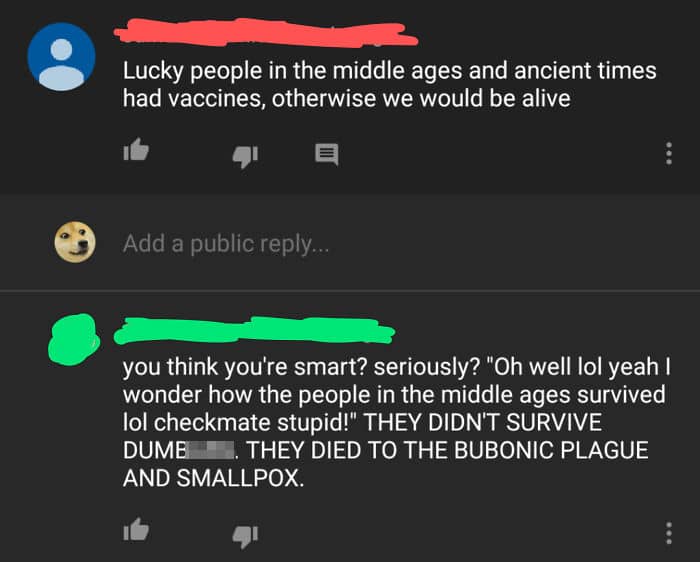
Task: Click the pixelated censored word in the reply
Action: coord(210,450)
